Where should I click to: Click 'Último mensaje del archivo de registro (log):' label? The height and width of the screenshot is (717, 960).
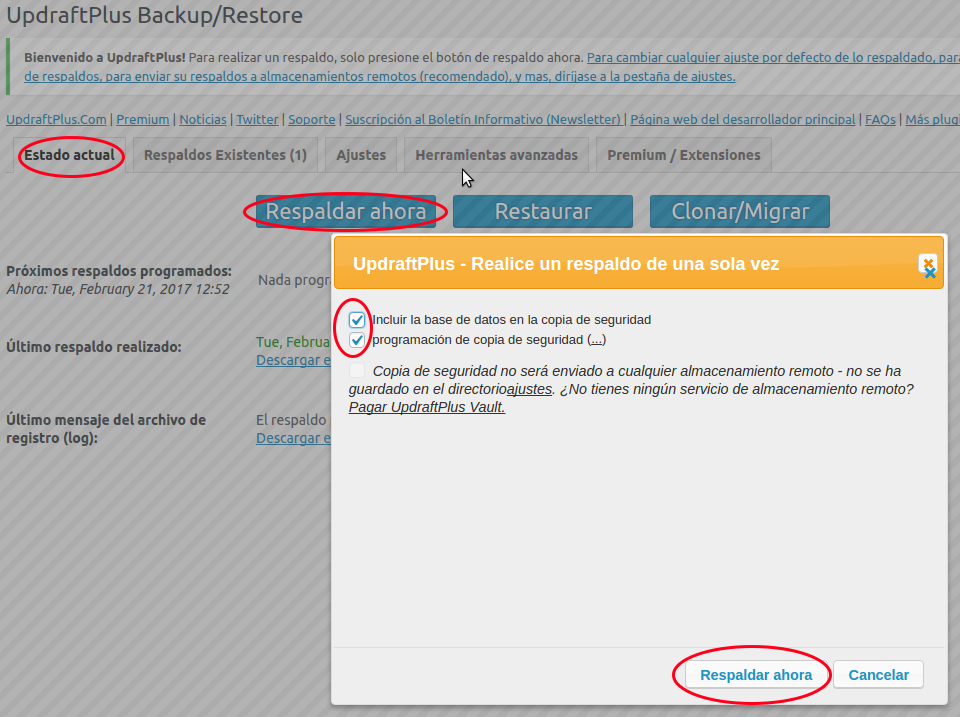(106, 429)
